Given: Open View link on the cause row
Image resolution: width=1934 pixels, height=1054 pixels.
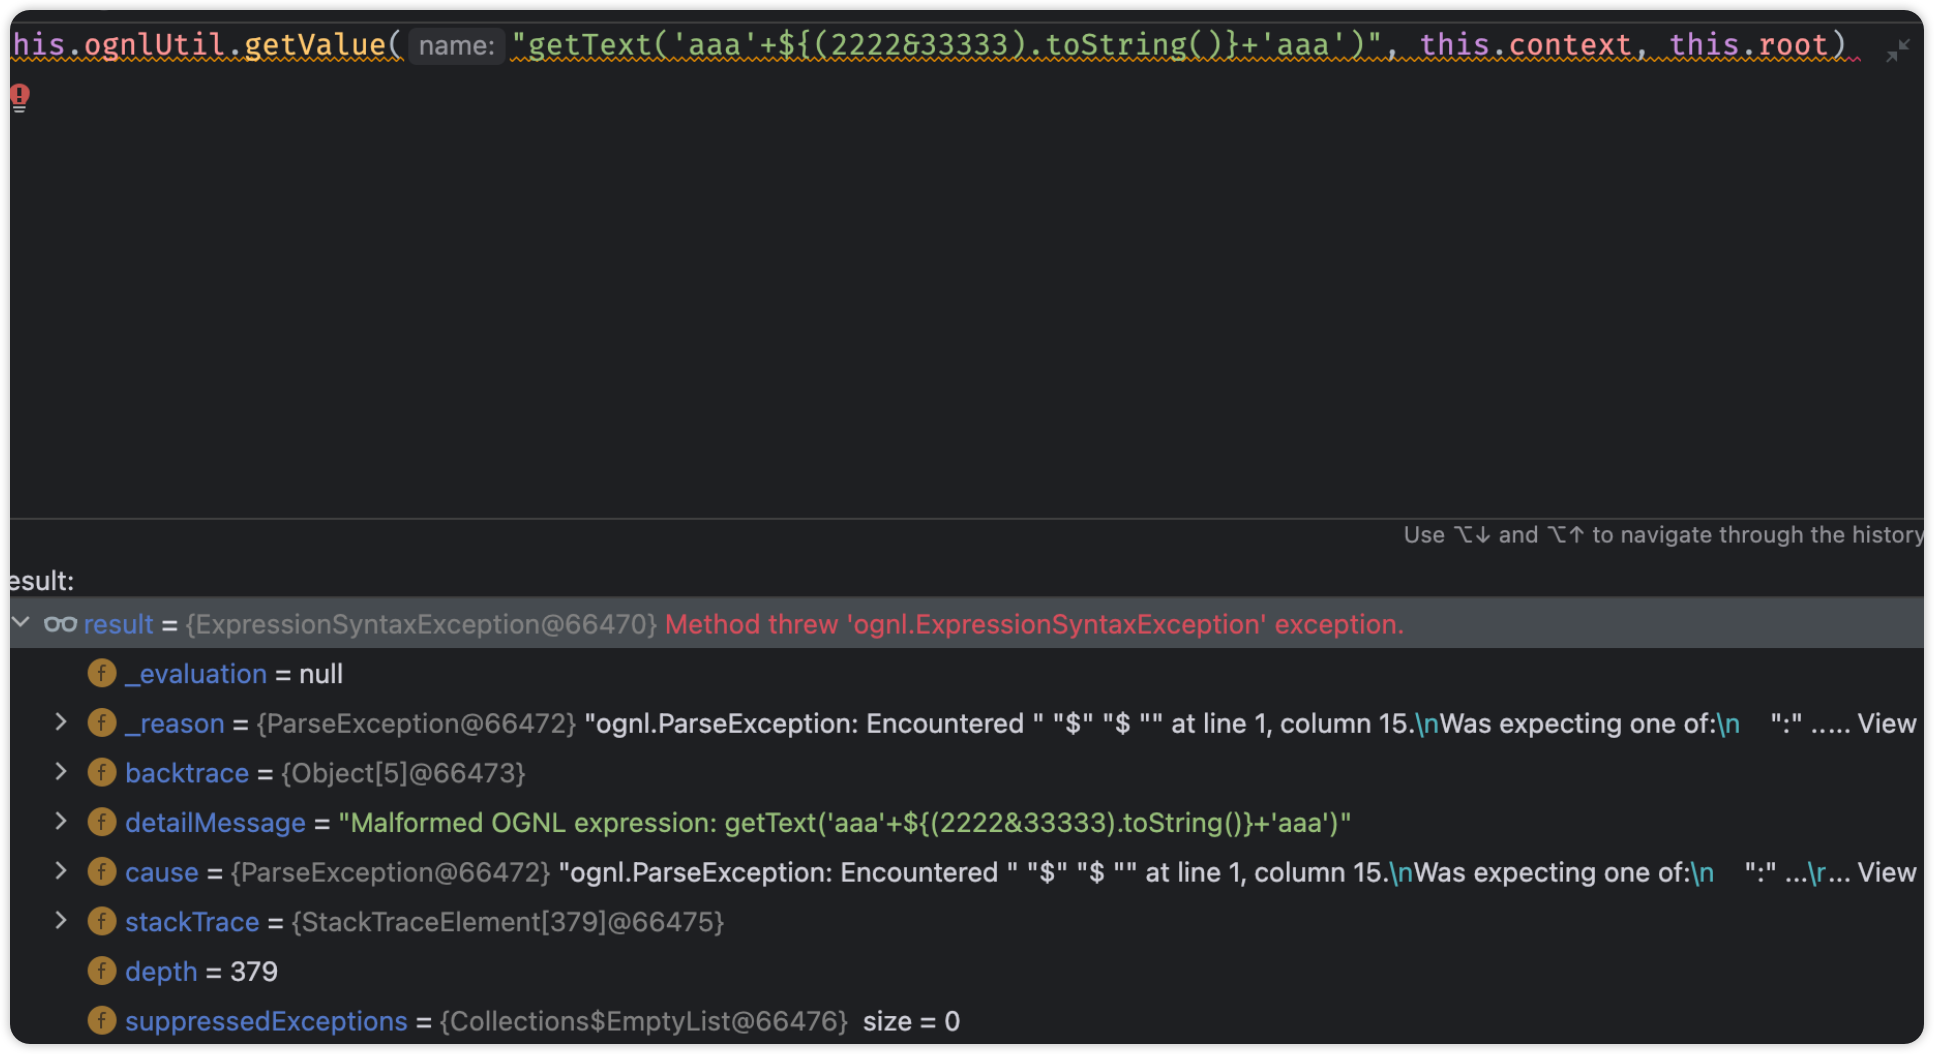Looking at the screenshot, I should [1886, 872].
